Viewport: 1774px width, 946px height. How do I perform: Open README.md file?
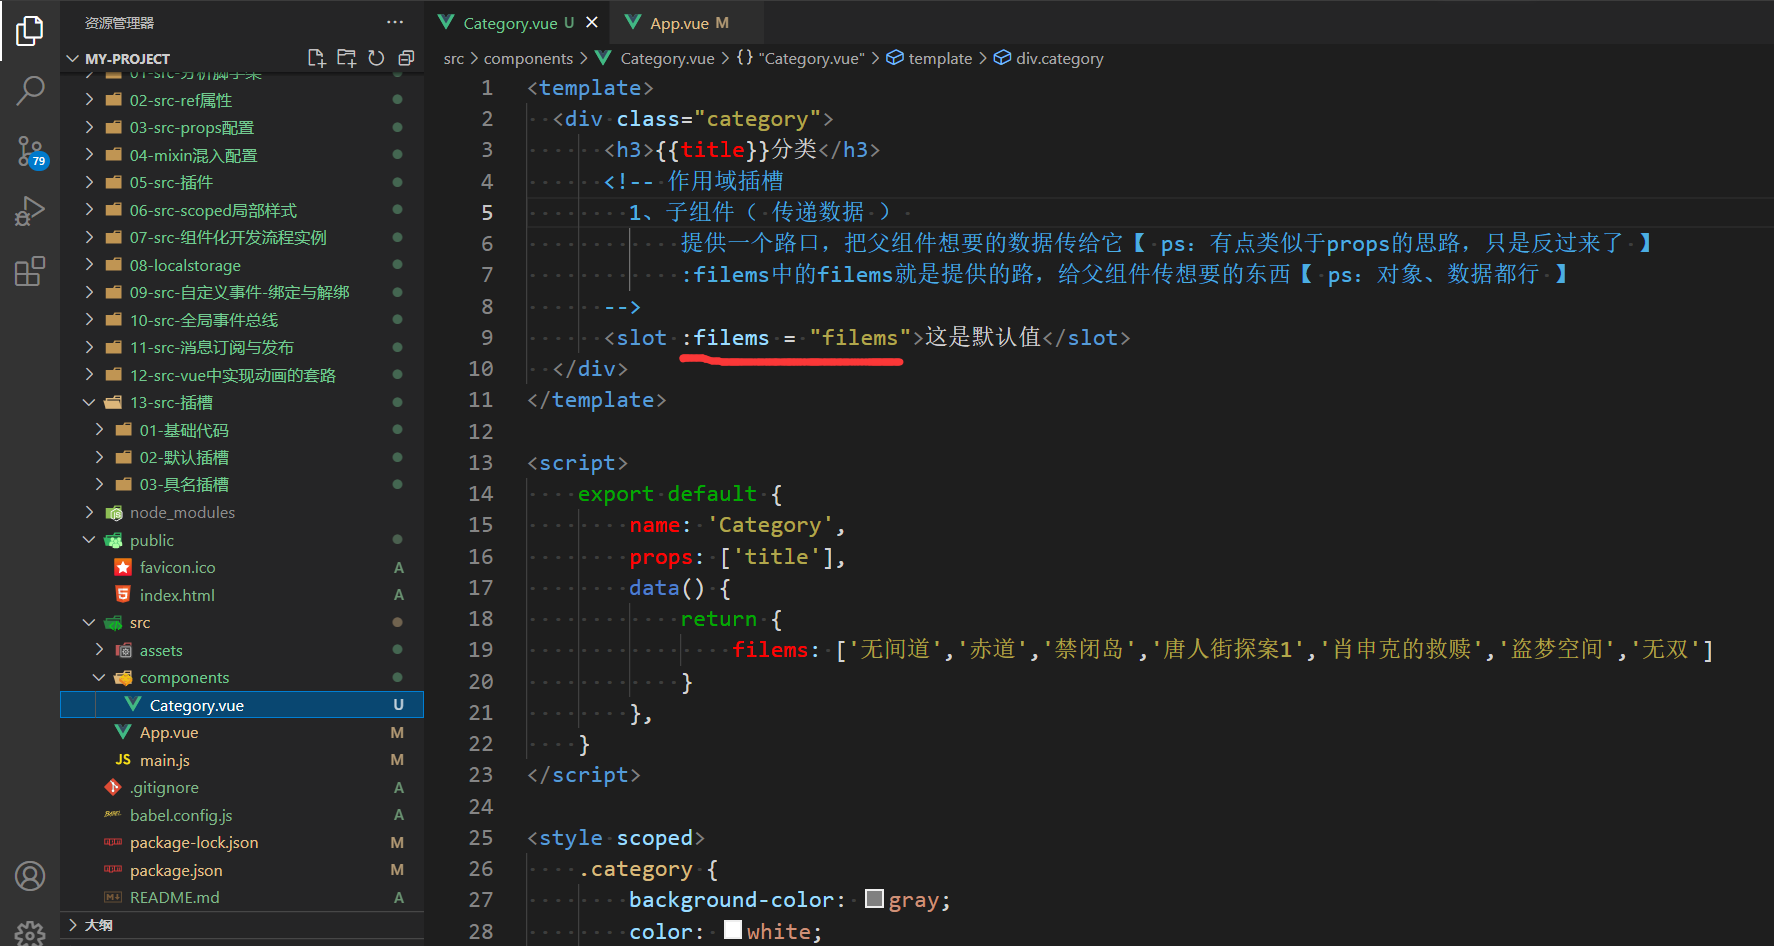[x=242, y=897]
